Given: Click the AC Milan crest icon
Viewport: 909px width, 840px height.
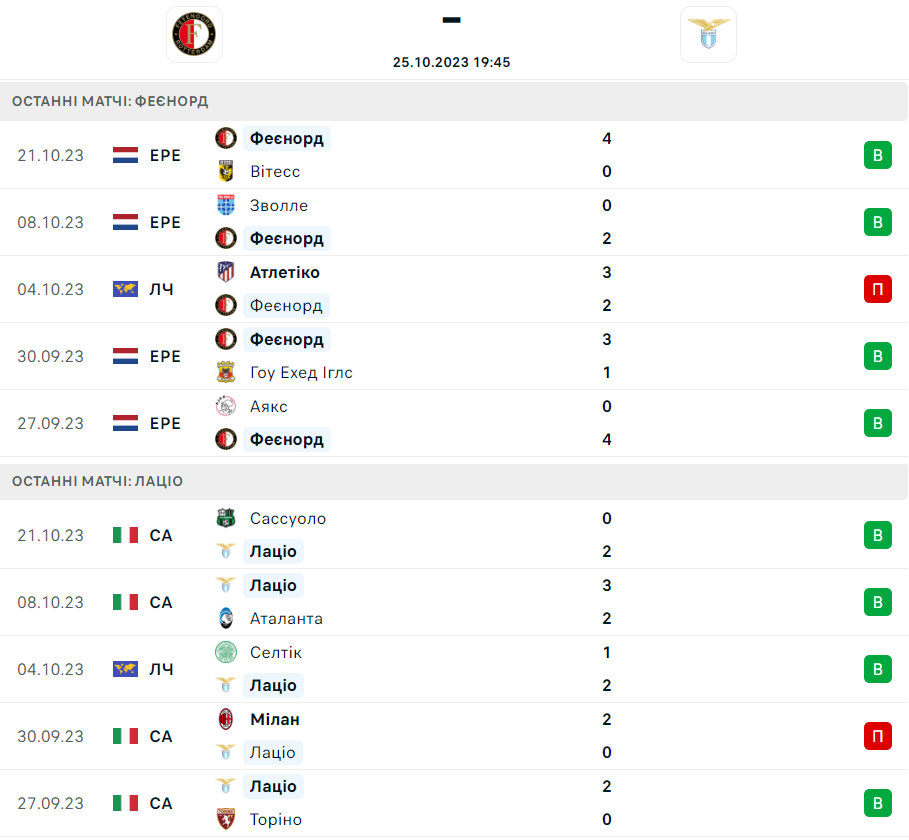Looking at the screenshot, I should 226,719.
